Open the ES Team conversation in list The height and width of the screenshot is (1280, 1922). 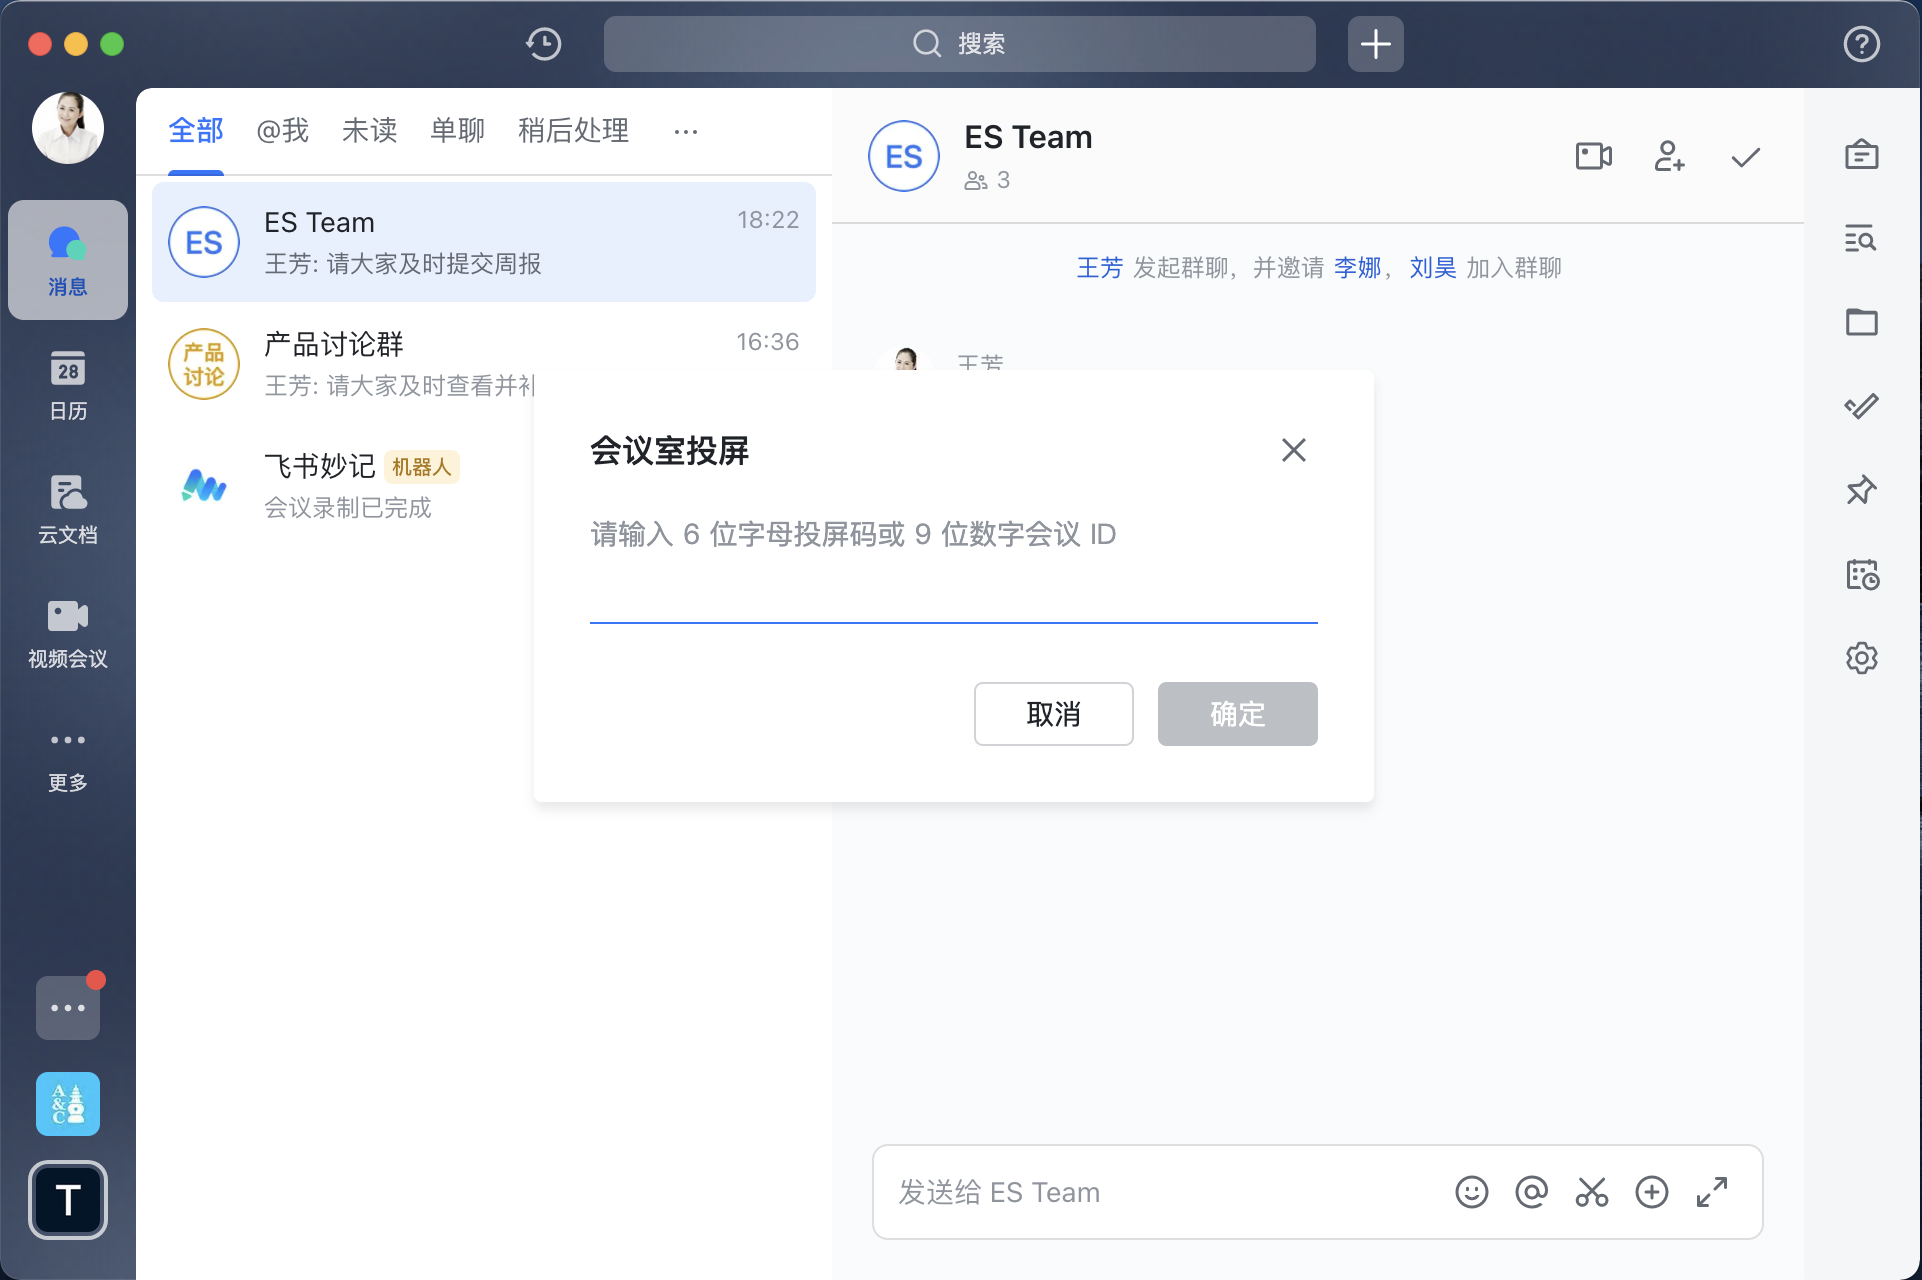tap(484, 241)
